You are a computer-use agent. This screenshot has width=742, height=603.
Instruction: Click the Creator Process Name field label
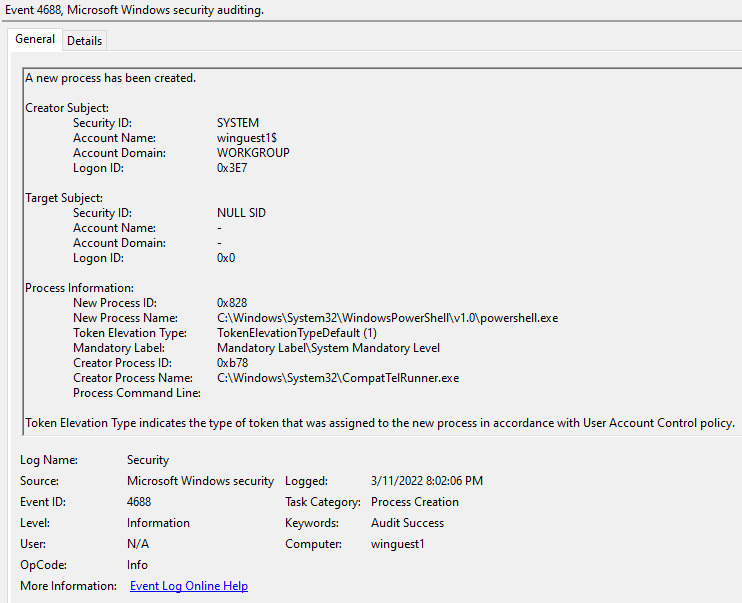pyautogui.click(x=132, y=378)
